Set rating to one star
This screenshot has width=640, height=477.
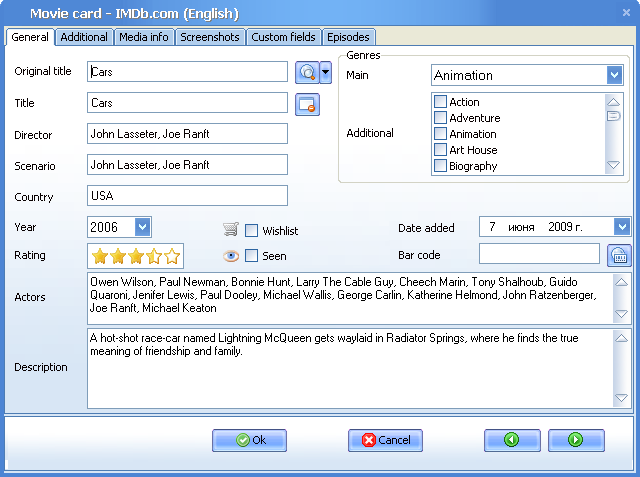100,256
